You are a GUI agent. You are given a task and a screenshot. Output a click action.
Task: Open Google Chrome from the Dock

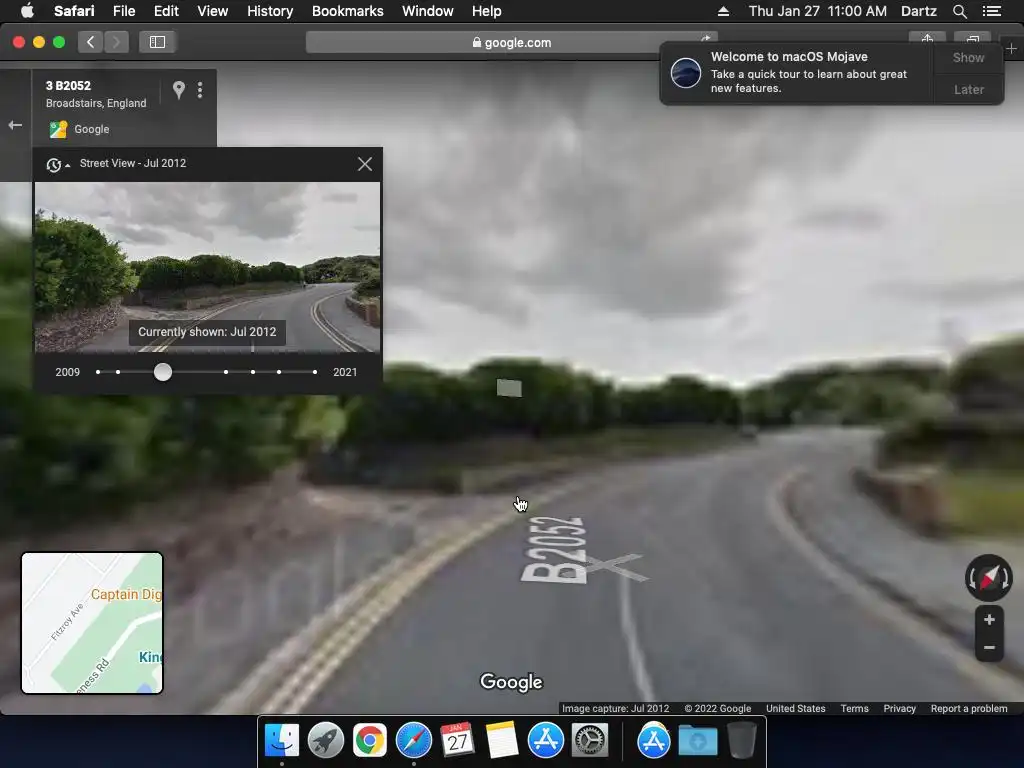point(370,741)
